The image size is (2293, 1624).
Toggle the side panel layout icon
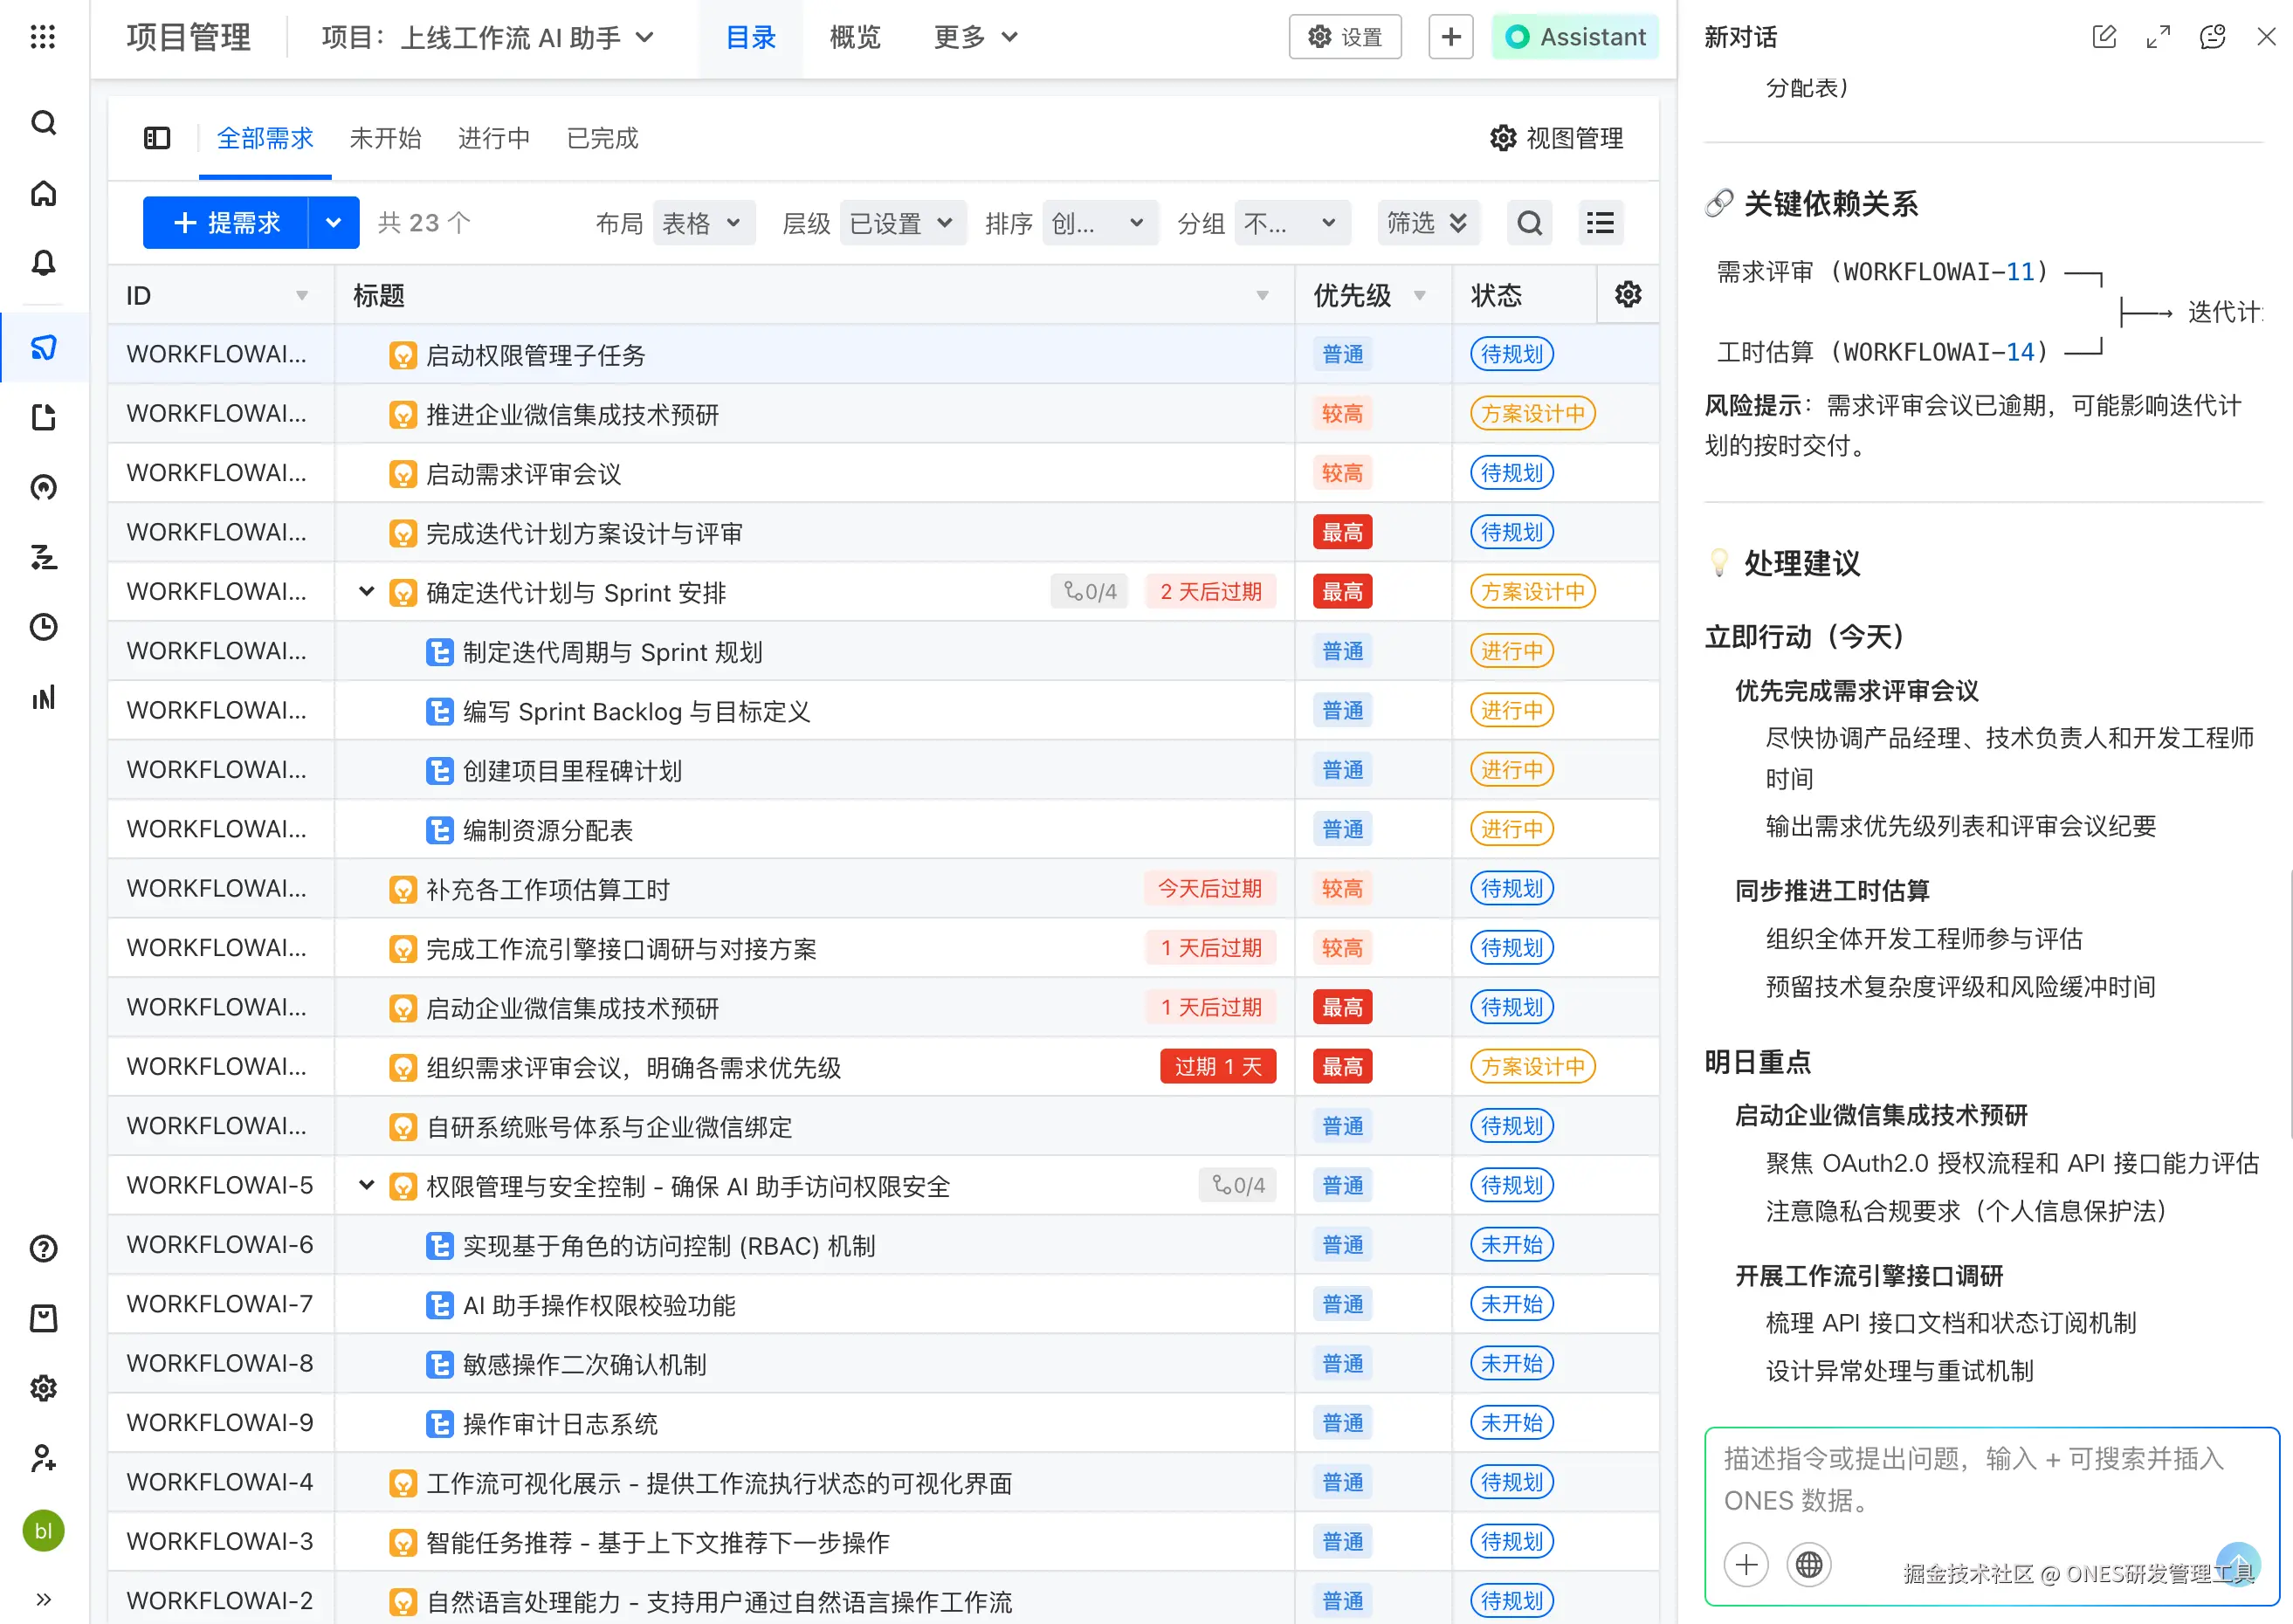(x=157, y=138)
